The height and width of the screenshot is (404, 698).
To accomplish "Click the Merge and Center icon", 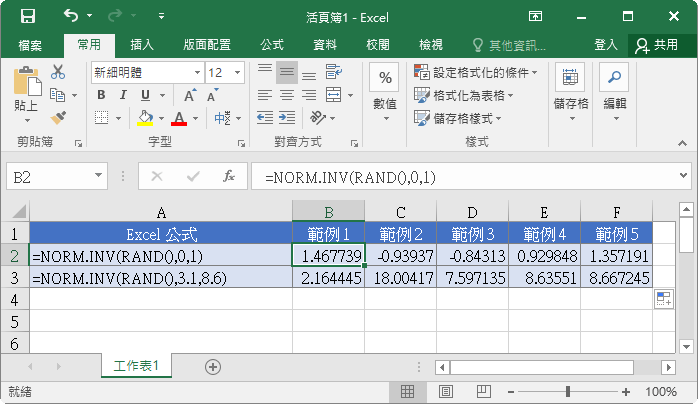I will point(333,95).
